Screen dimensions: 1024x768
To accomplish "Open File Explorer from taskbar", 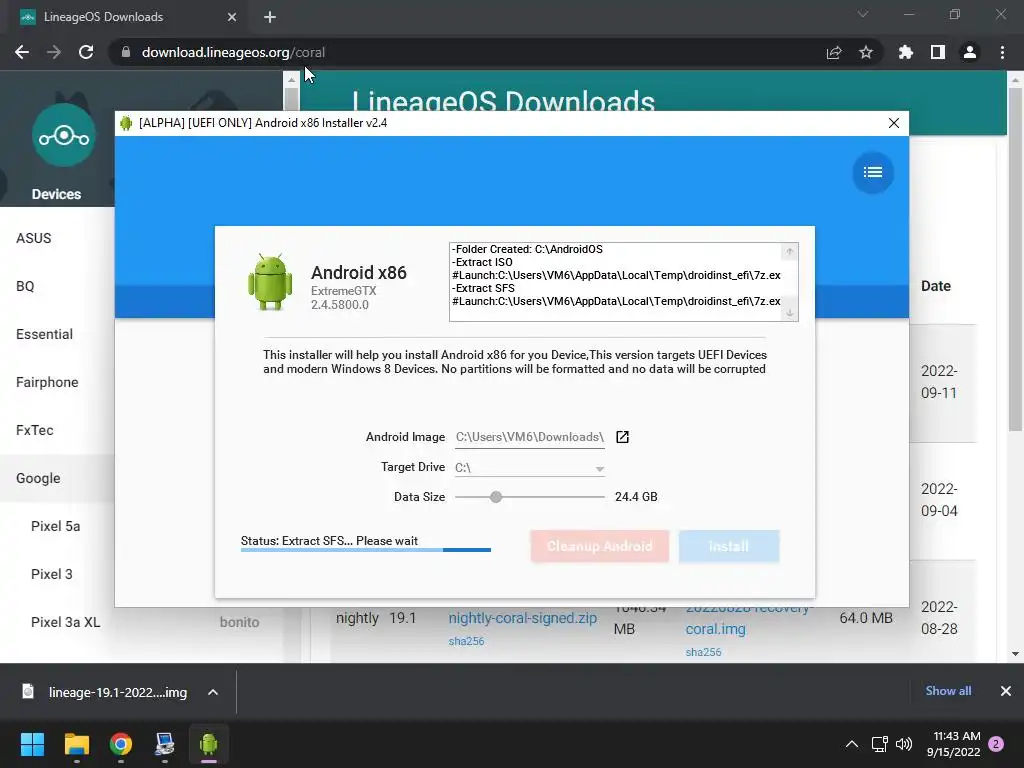I will (76, 744).
